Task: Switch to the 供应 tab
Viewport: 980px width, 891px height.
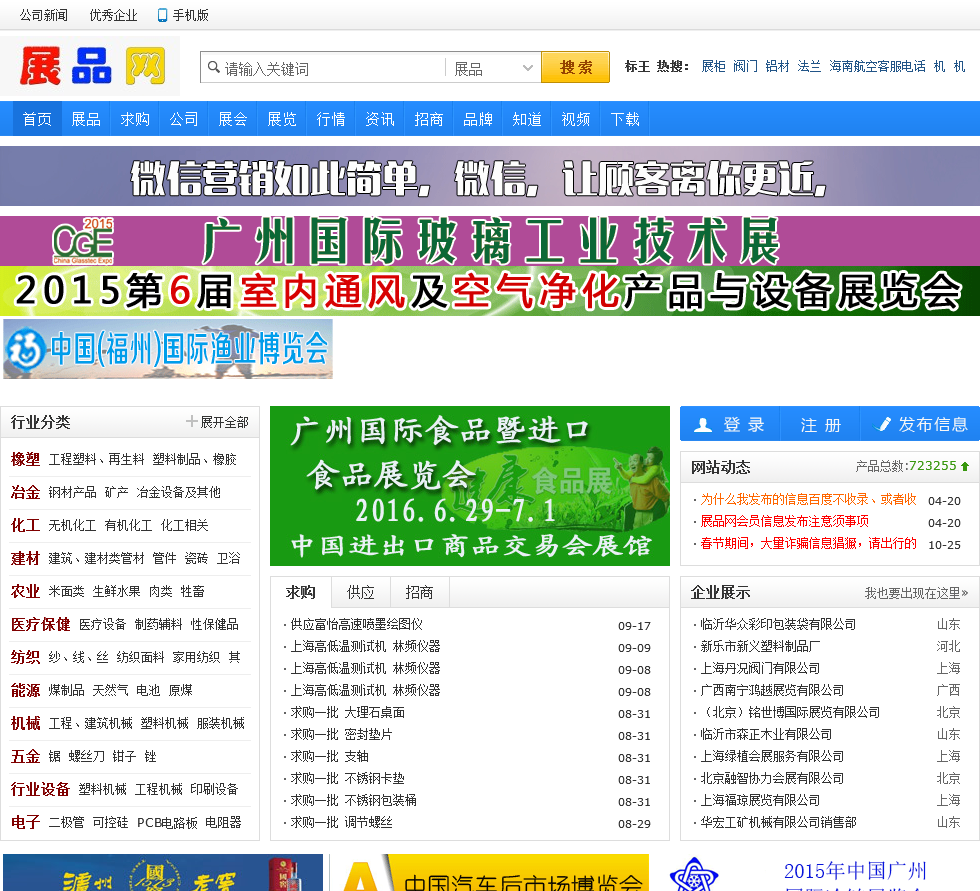Action: [x=361, y=592]
